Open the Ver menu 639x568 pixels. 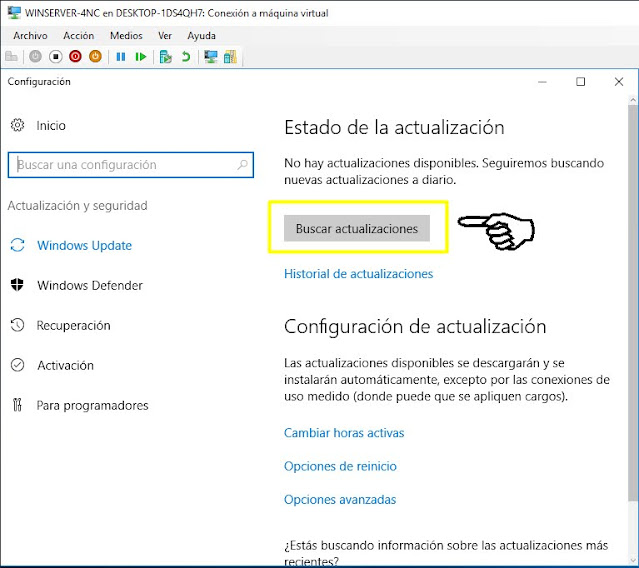(165, 36)
